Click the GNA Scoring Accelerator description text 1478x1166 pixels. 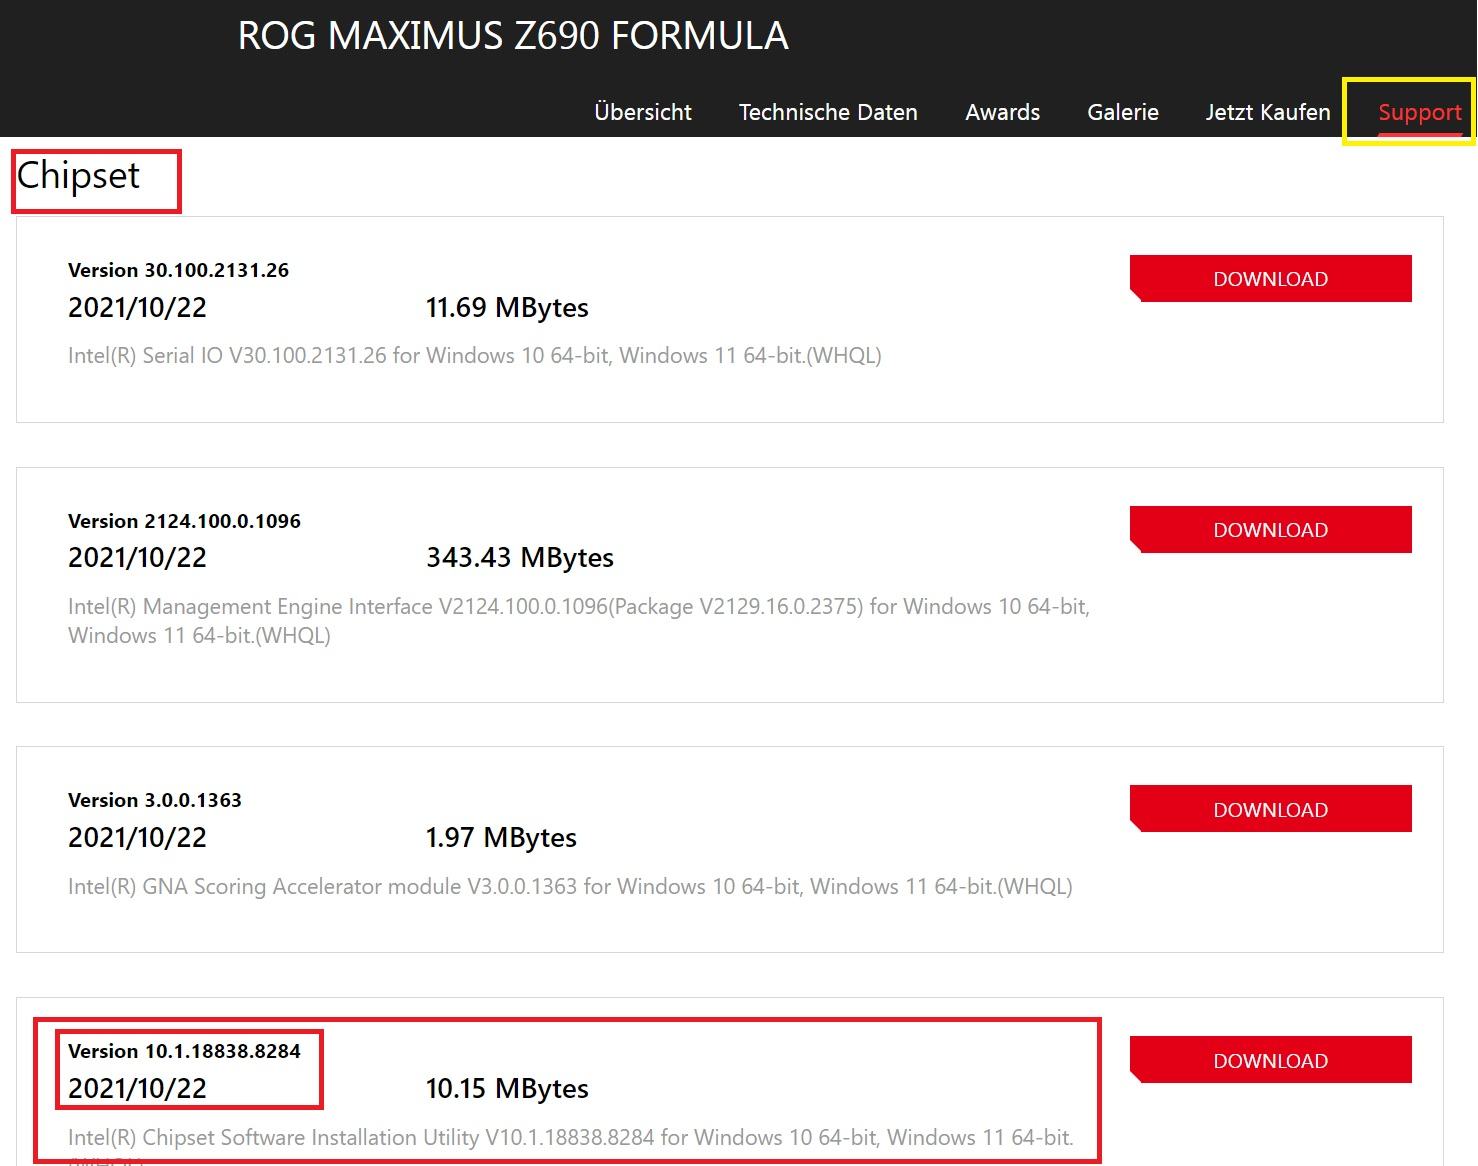click(570, 887)
